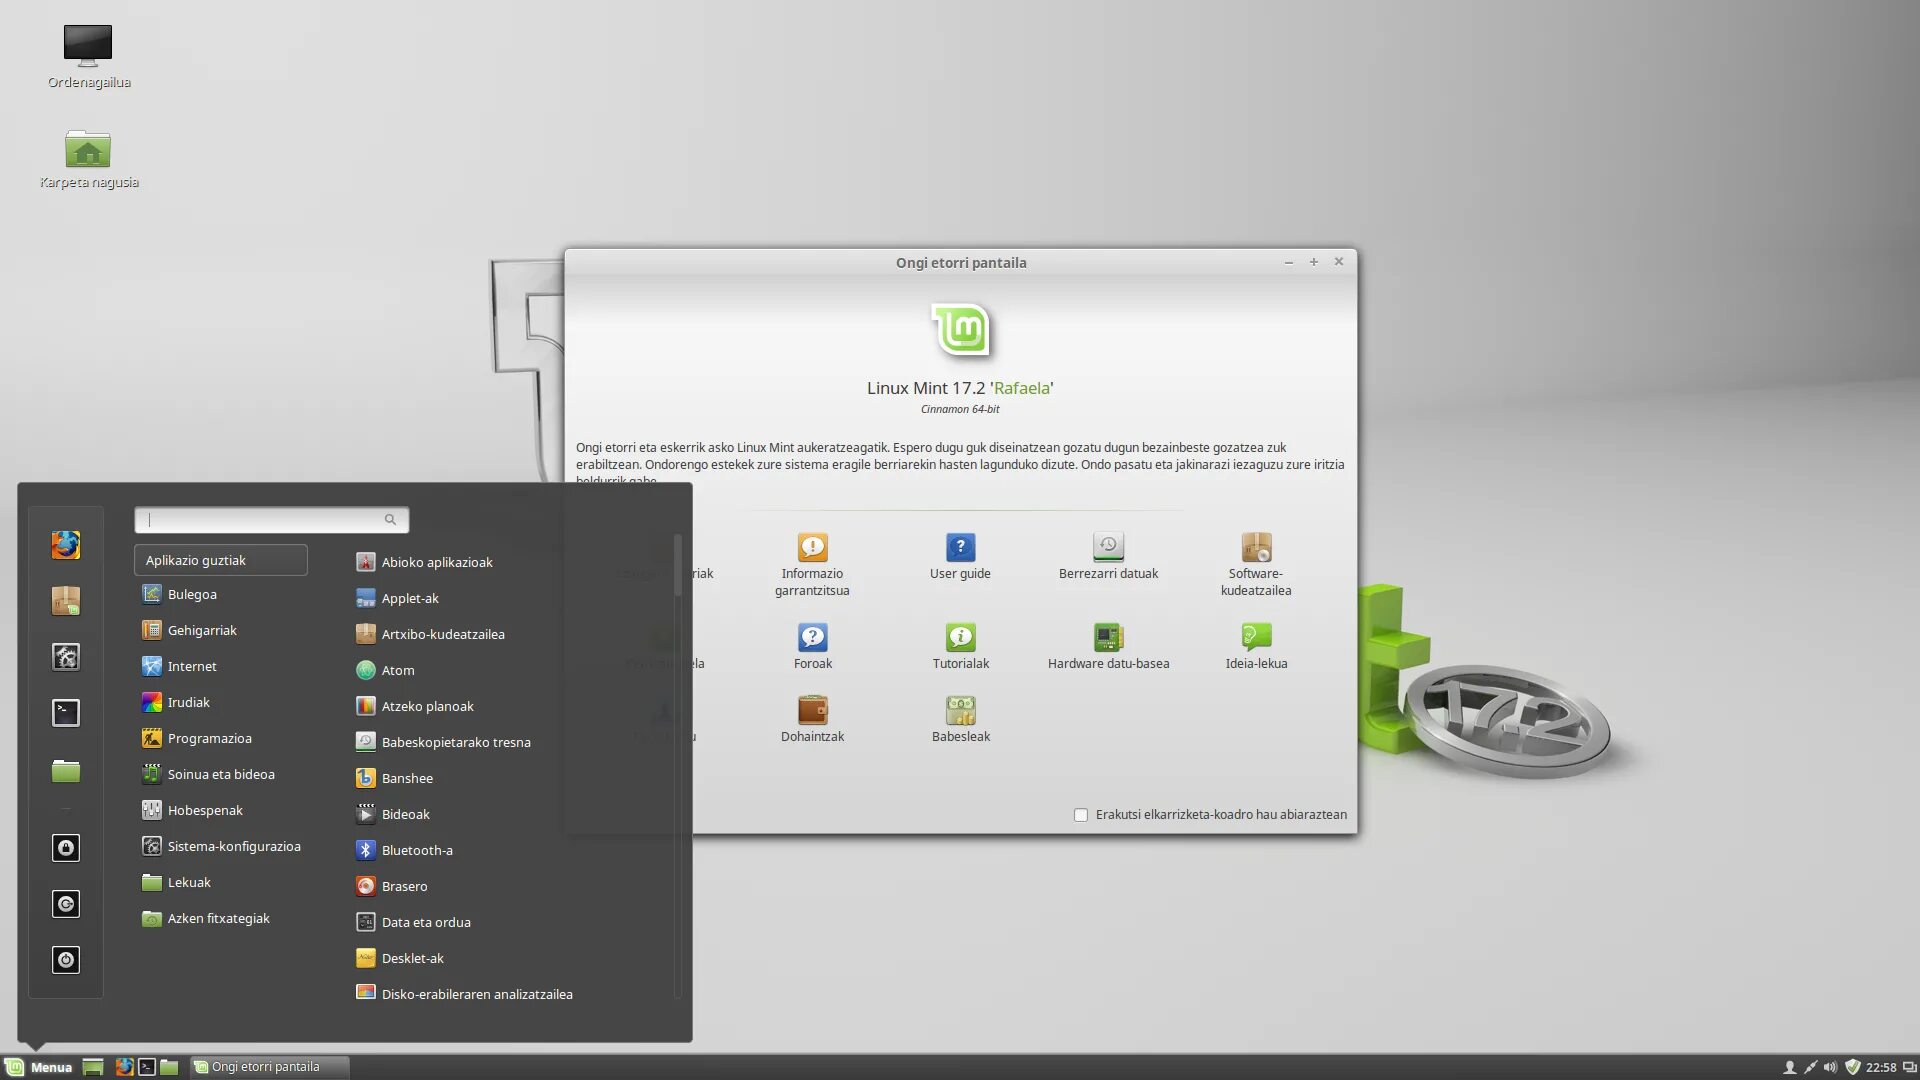
Task: Select Irudiak category in menu
Action: [221, 702]
